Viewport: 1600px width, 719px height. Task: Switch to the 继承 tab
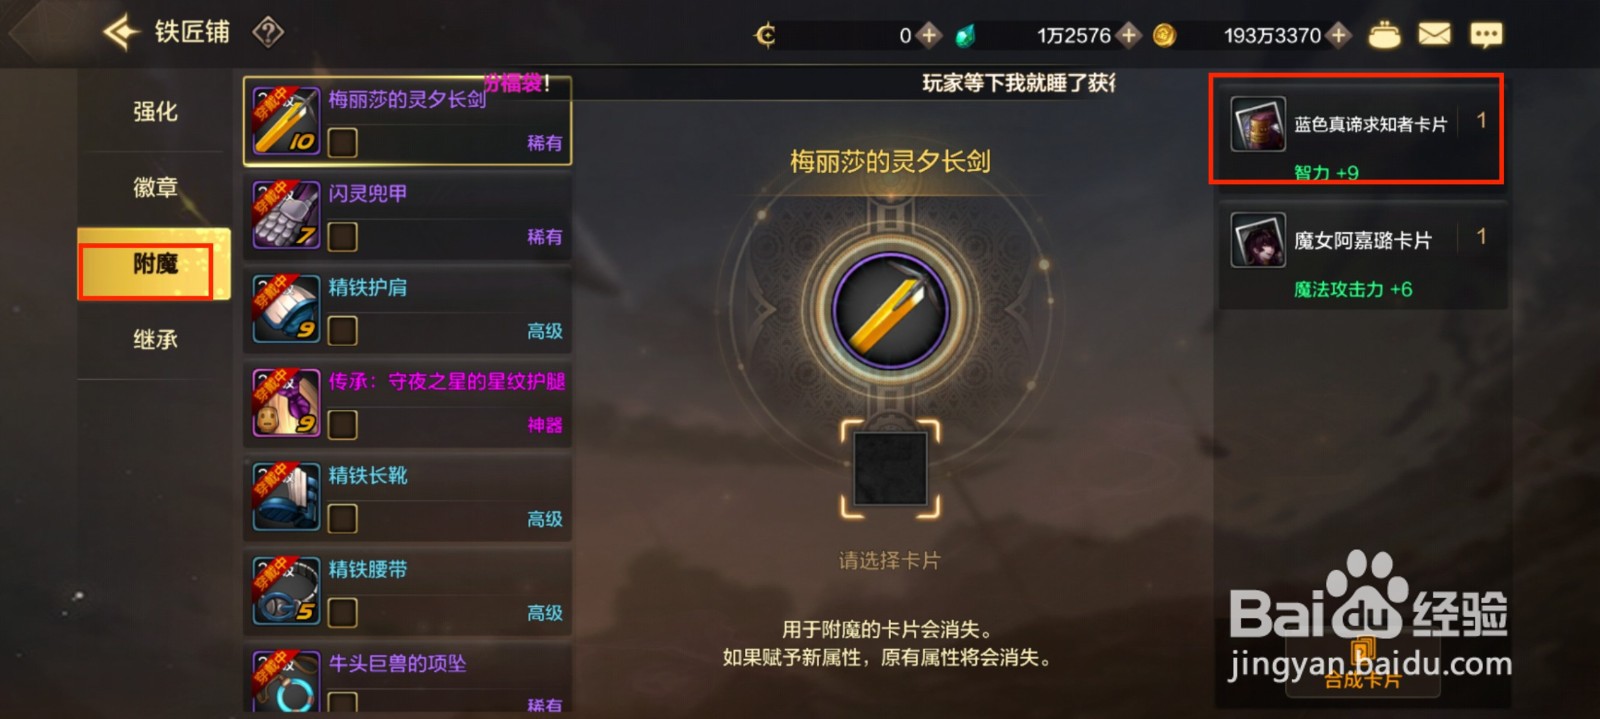pos(155,340)
